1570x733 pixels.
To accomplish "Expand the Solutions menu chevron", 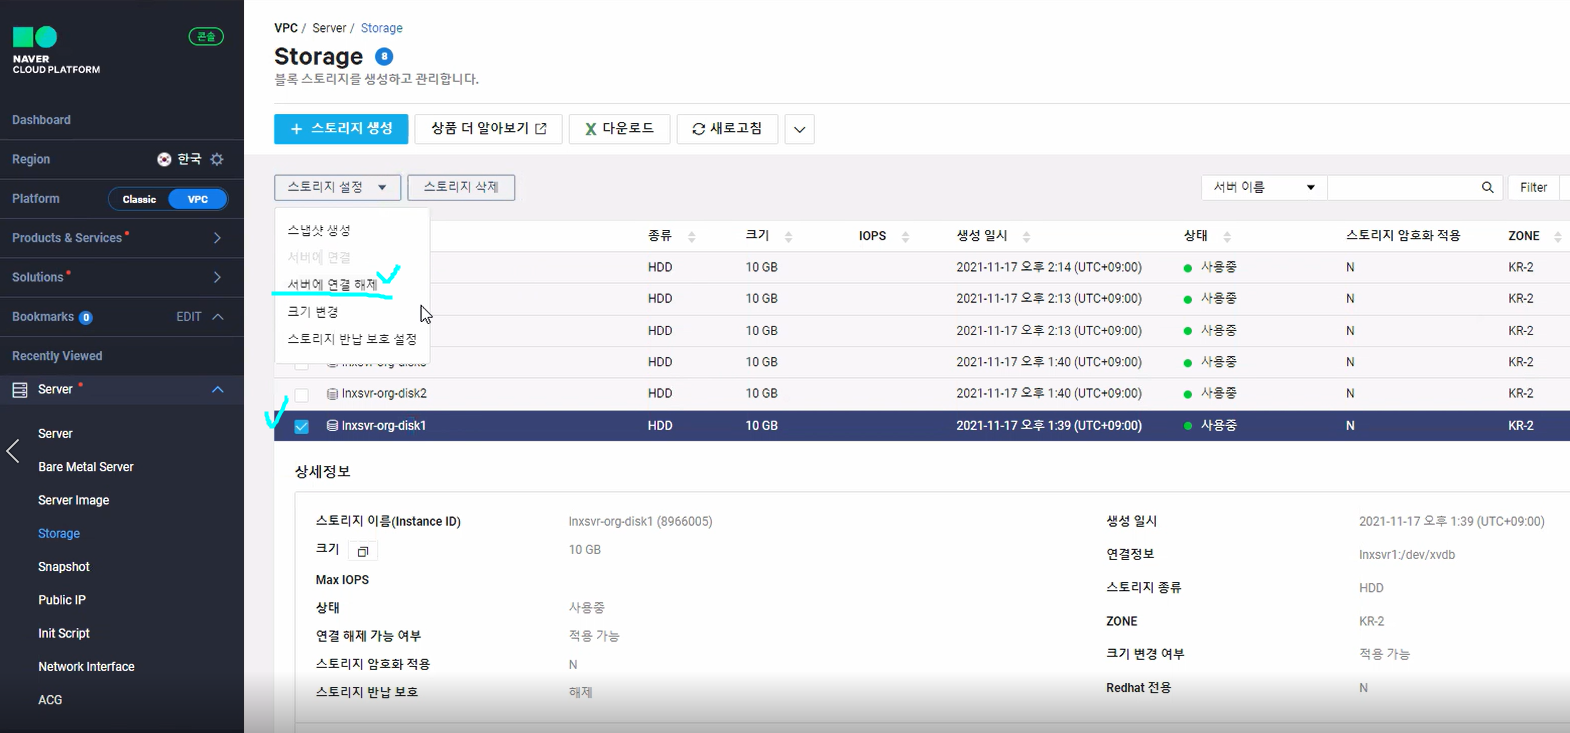I will 217,277.
